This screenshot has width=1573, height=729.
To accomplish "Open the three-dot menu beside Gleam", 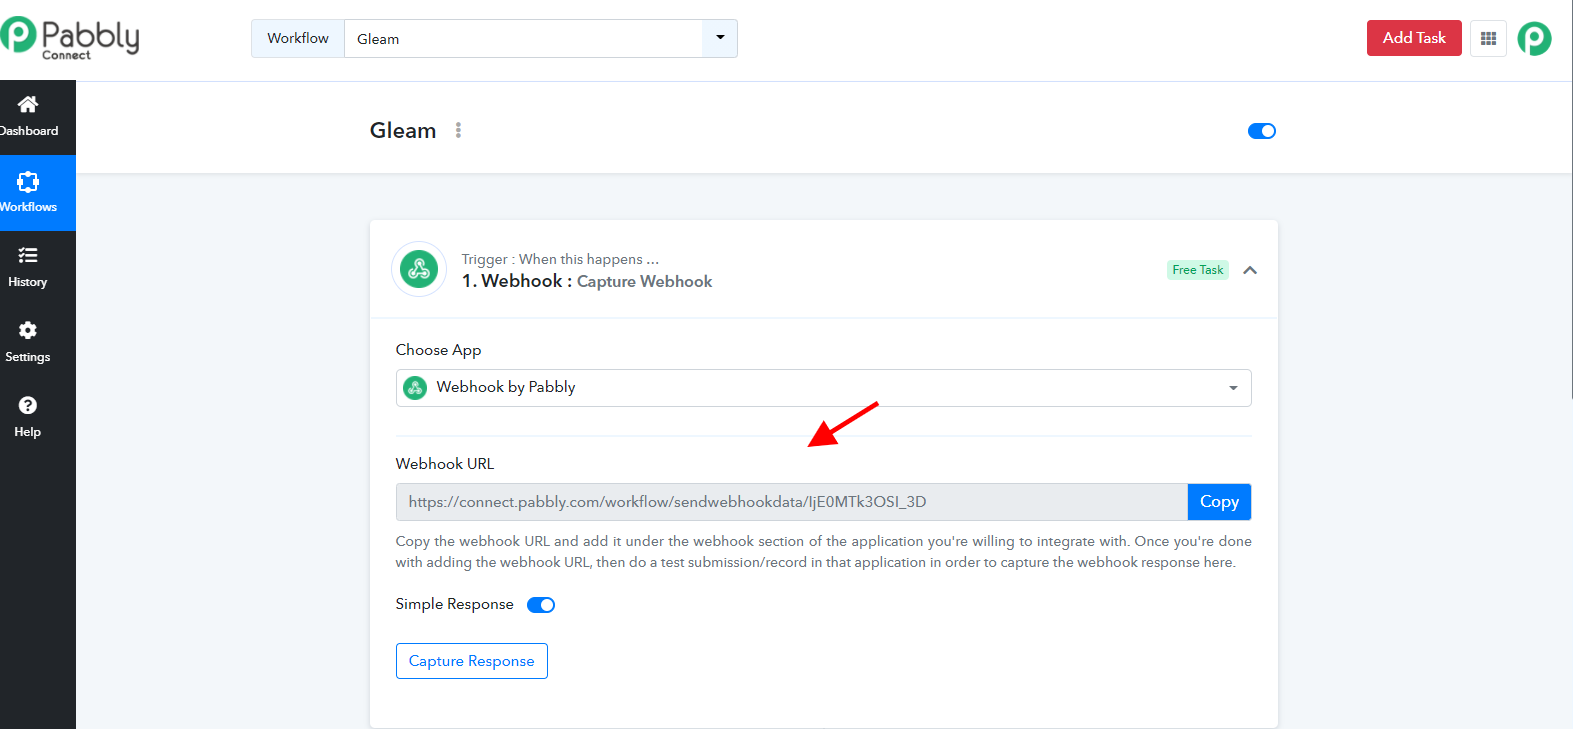I will point(458,130).
